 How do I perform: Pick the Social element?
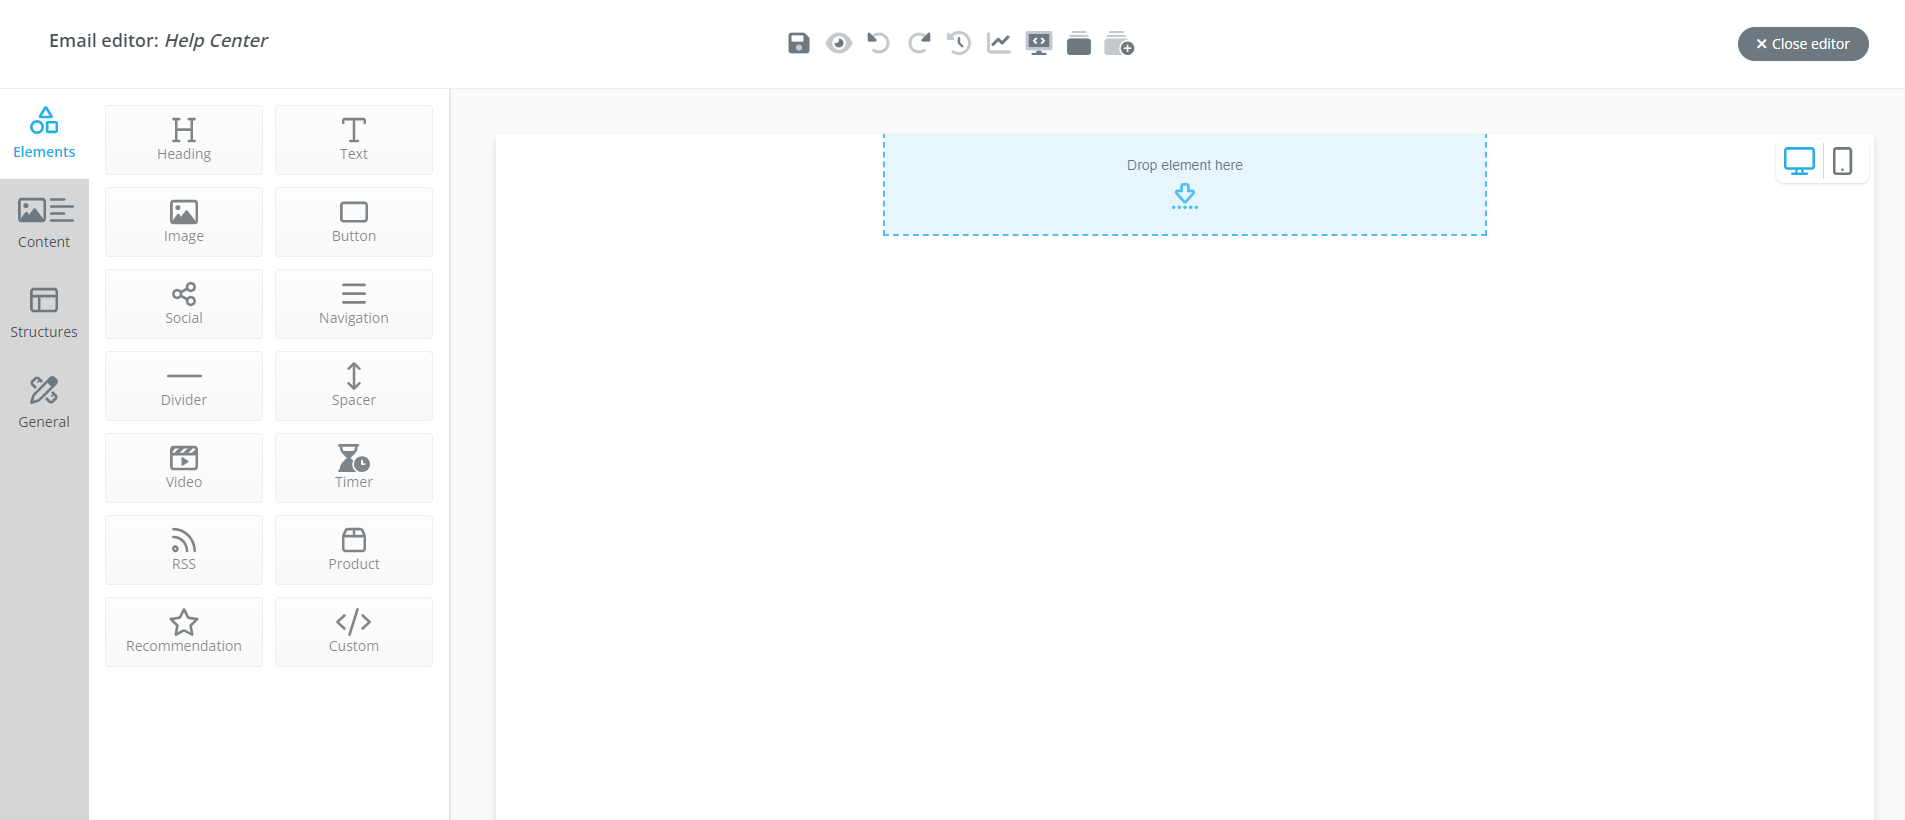(x=184, y=304)
